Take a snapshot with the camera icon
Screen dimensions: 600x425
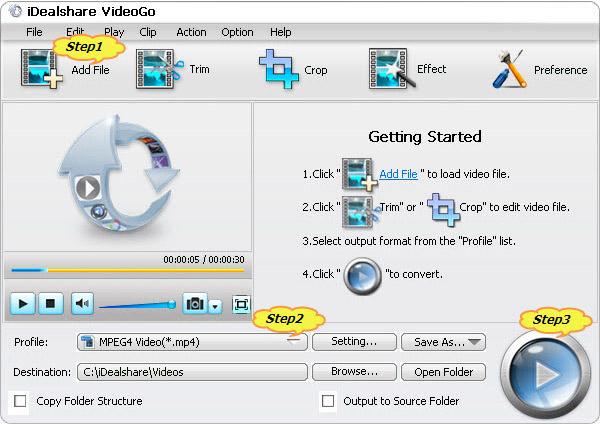195,304
